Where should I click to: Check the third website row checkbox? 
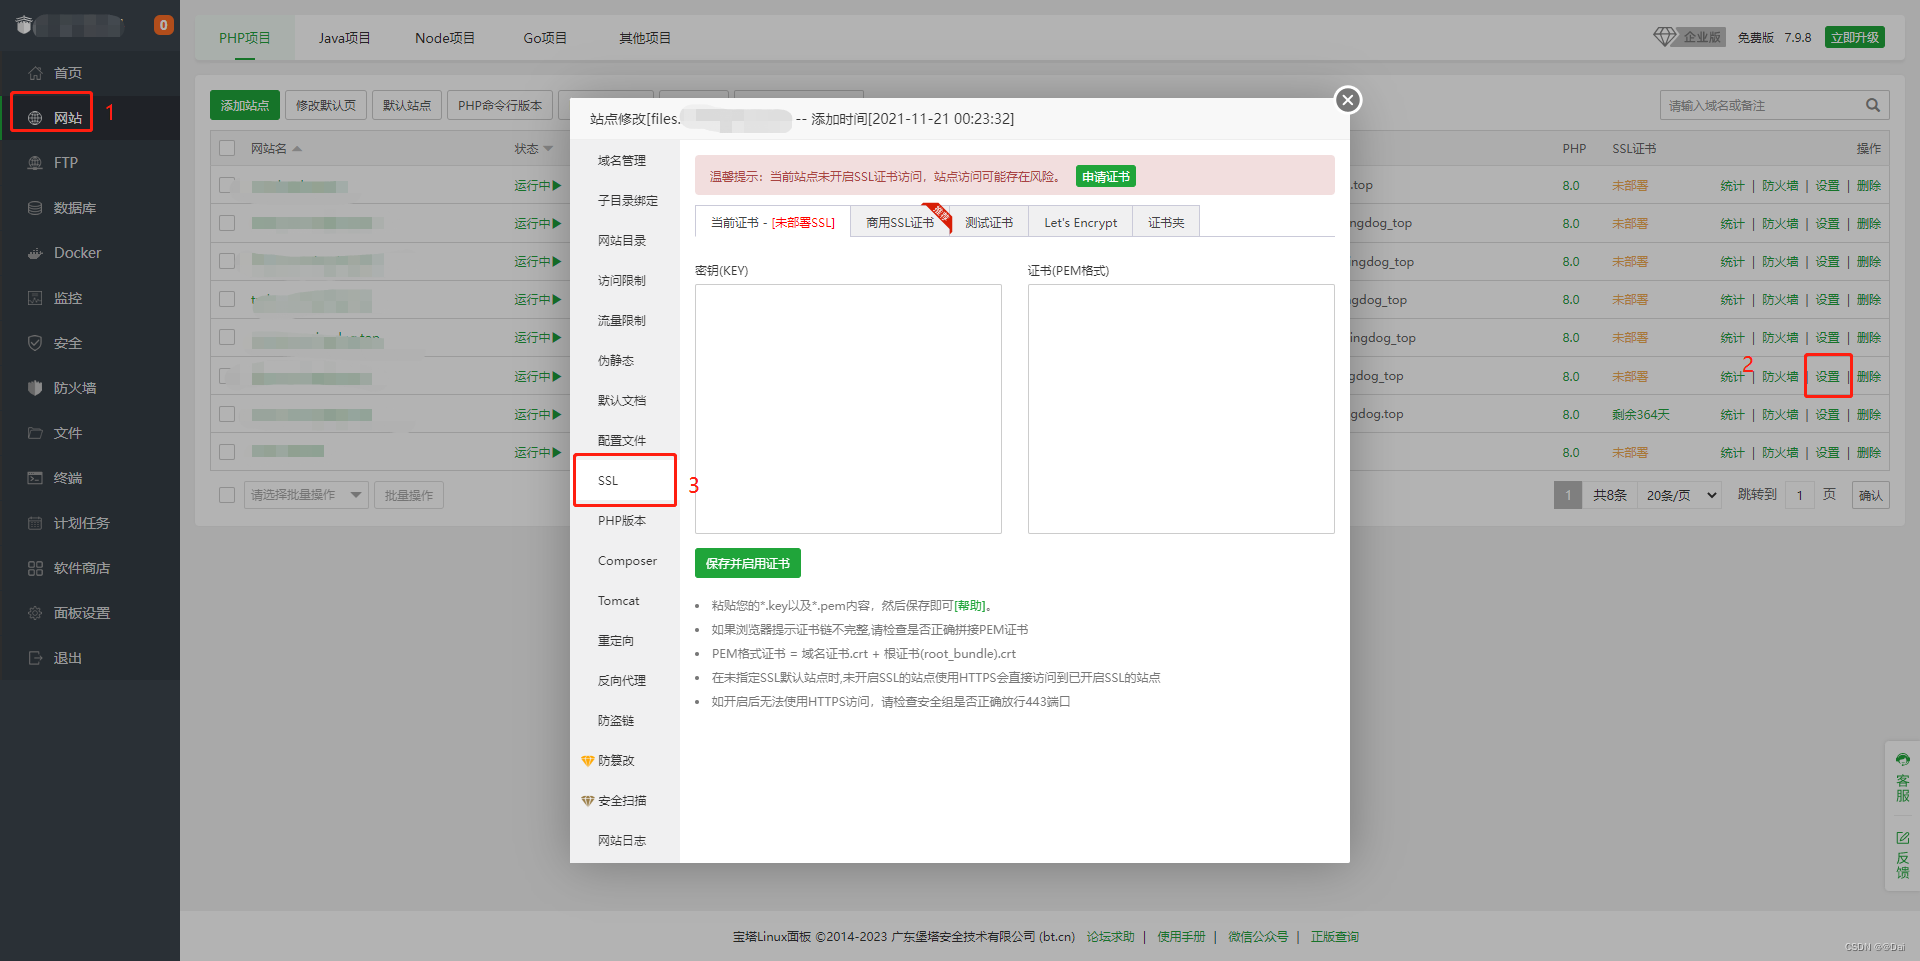tap(227, 261)
